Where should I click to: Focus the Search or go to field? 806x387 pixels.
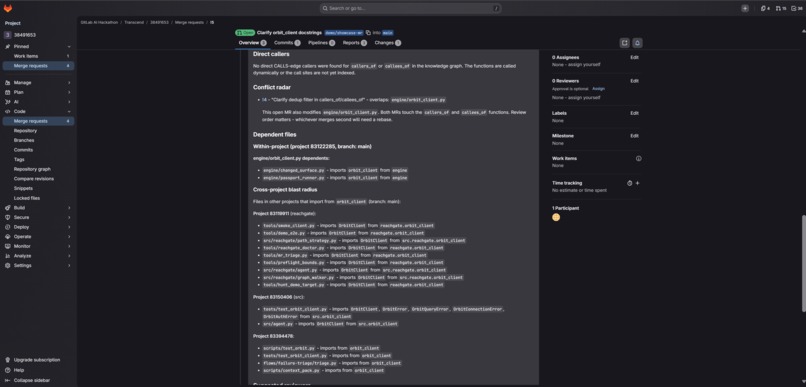click(411, 8)
